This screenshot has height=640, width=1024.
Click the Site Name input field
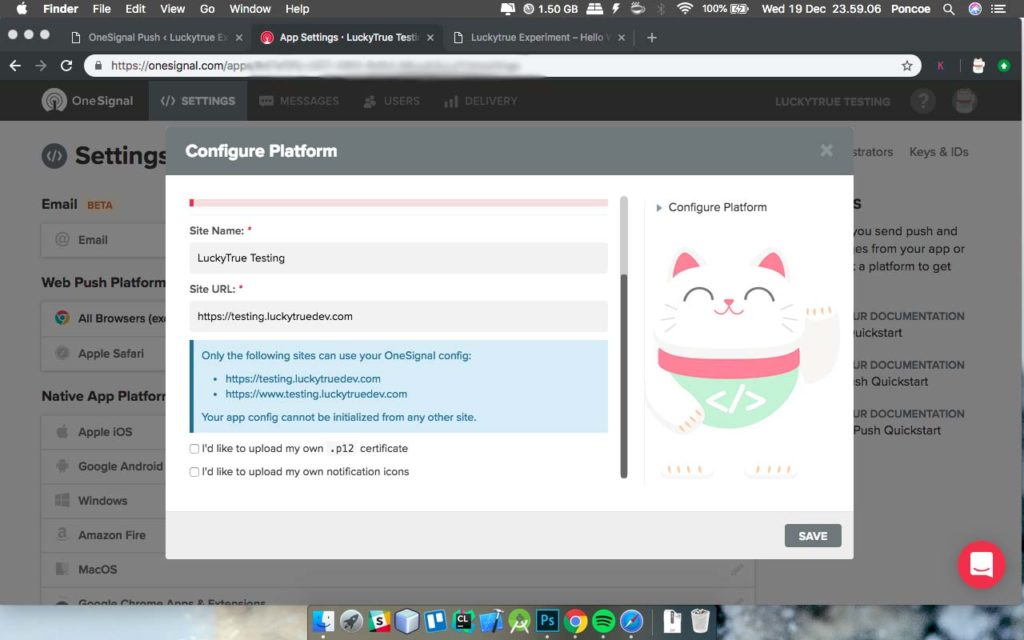coord(398,258)
